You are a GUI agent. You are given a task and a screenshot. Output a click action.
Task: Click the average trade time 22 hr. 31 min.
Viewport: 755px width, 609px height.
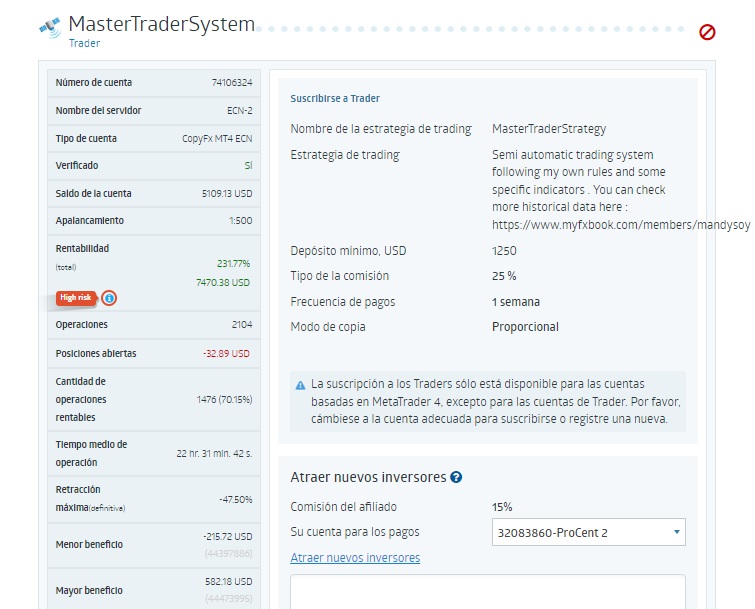tap(214, 454)
